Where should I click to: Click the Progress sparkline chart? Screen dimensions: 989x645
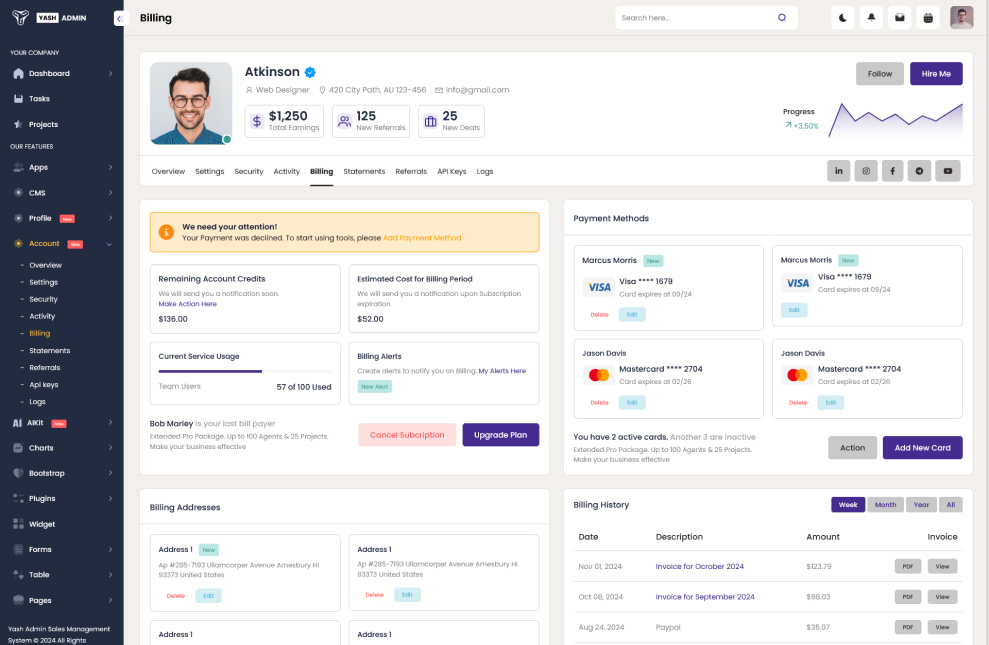[x=895, y=120]
